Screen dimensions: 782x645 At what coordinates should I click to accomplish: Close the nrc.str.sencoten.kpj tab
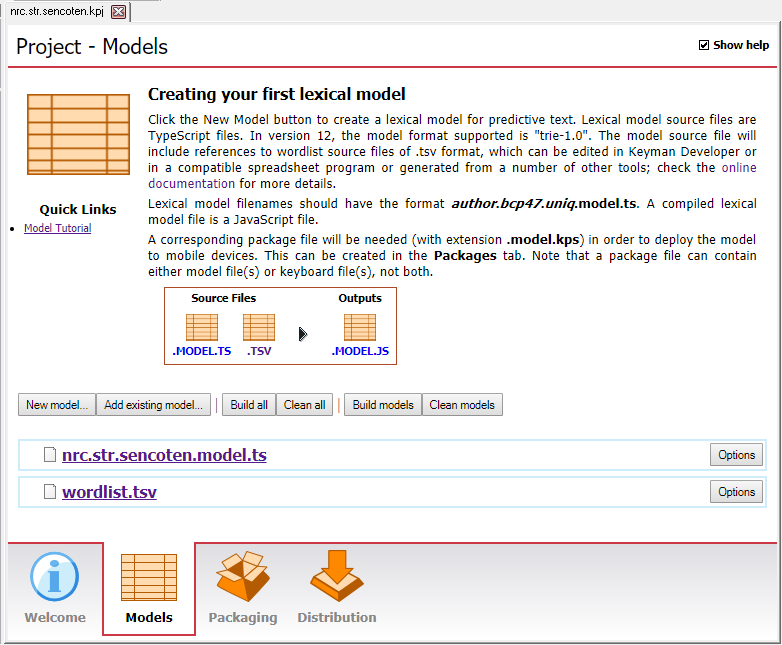118,11
